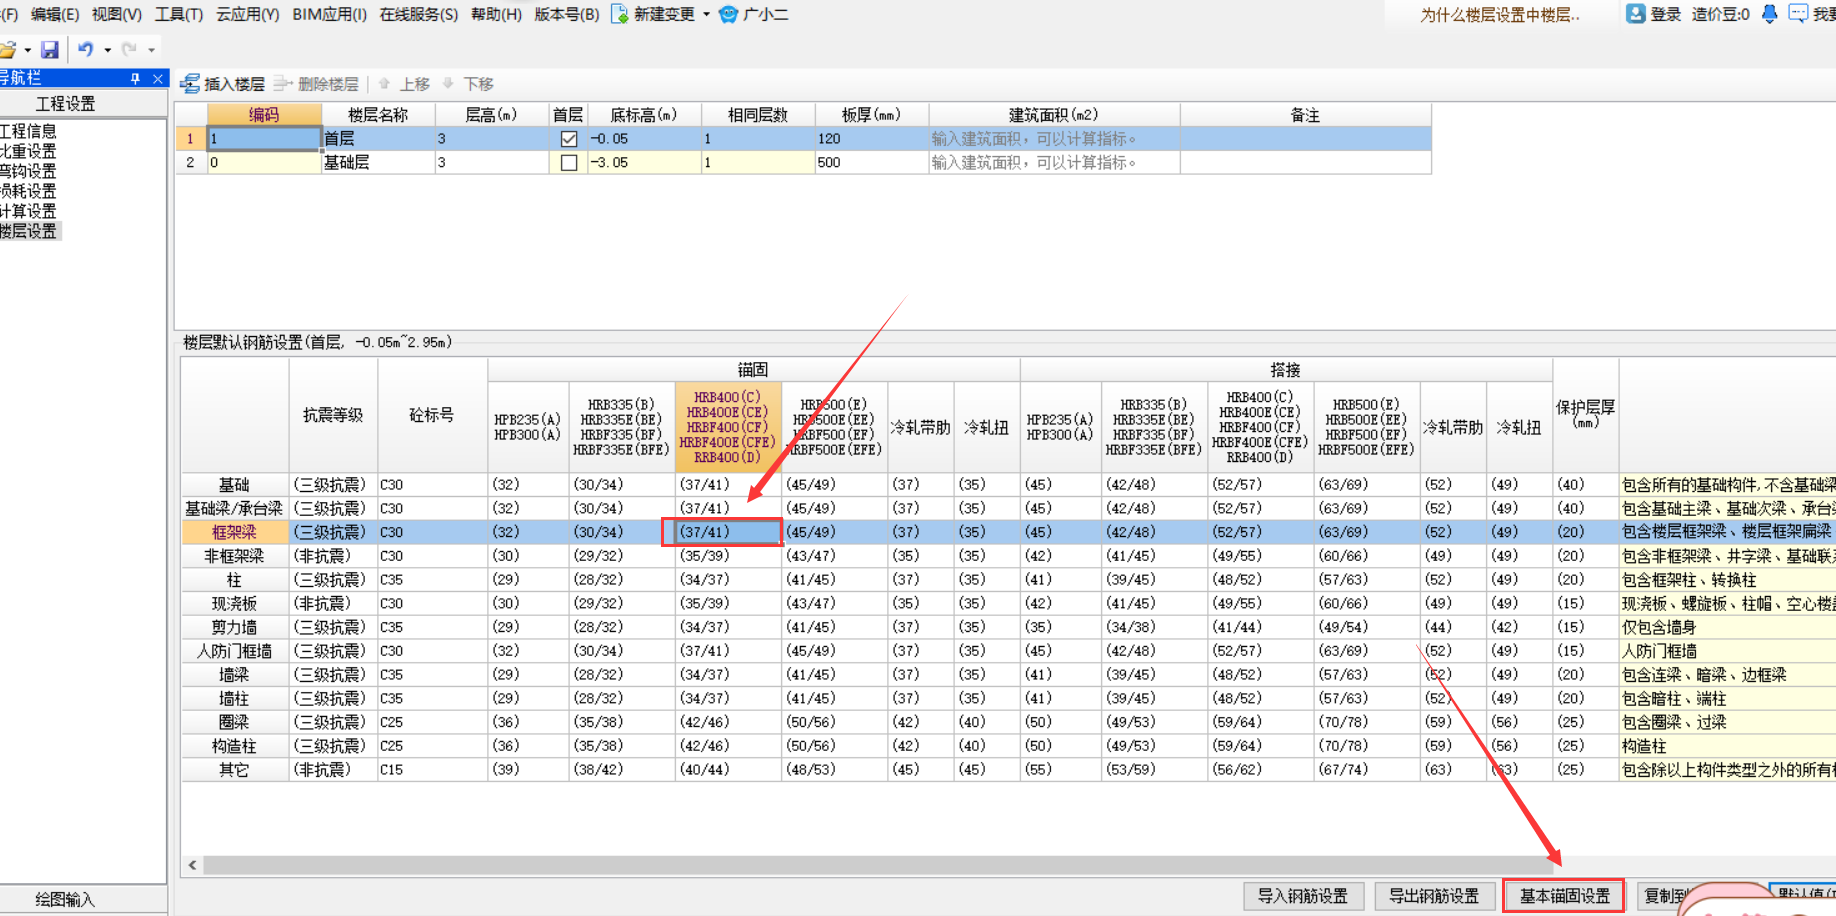Click the 其它 row C15 cell
This screenshot has height=916, width=1836.
(x=432, y=770)
